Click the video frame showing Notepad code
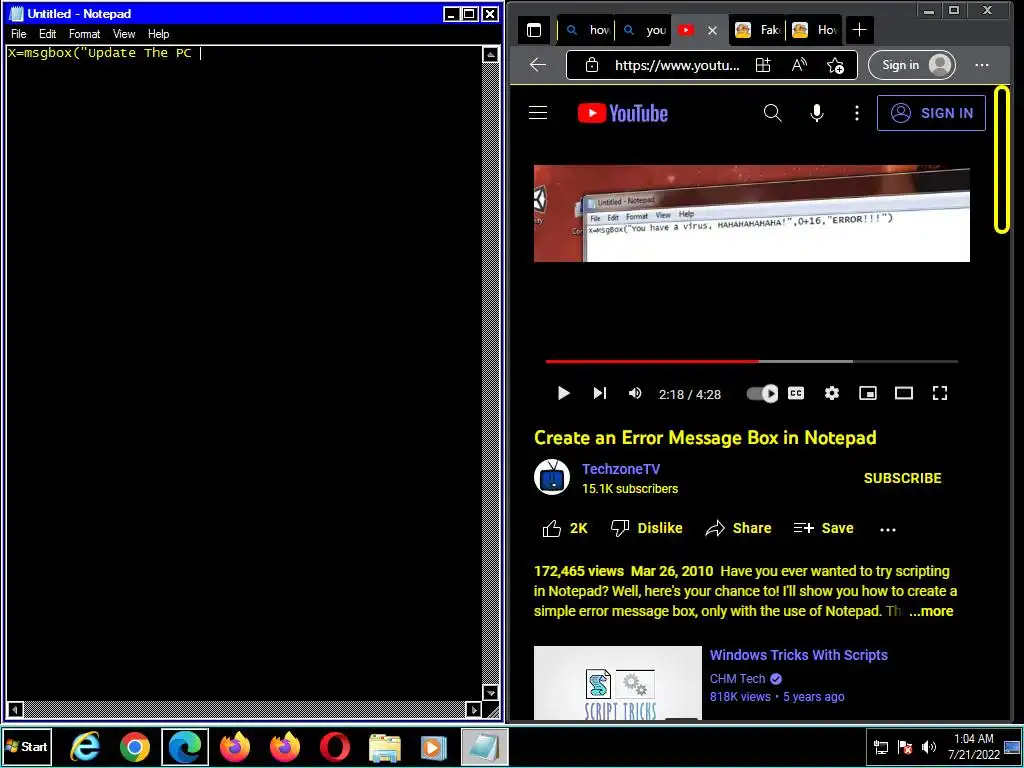This screenshot has height=768, width=1024. [x=752, y=214]
